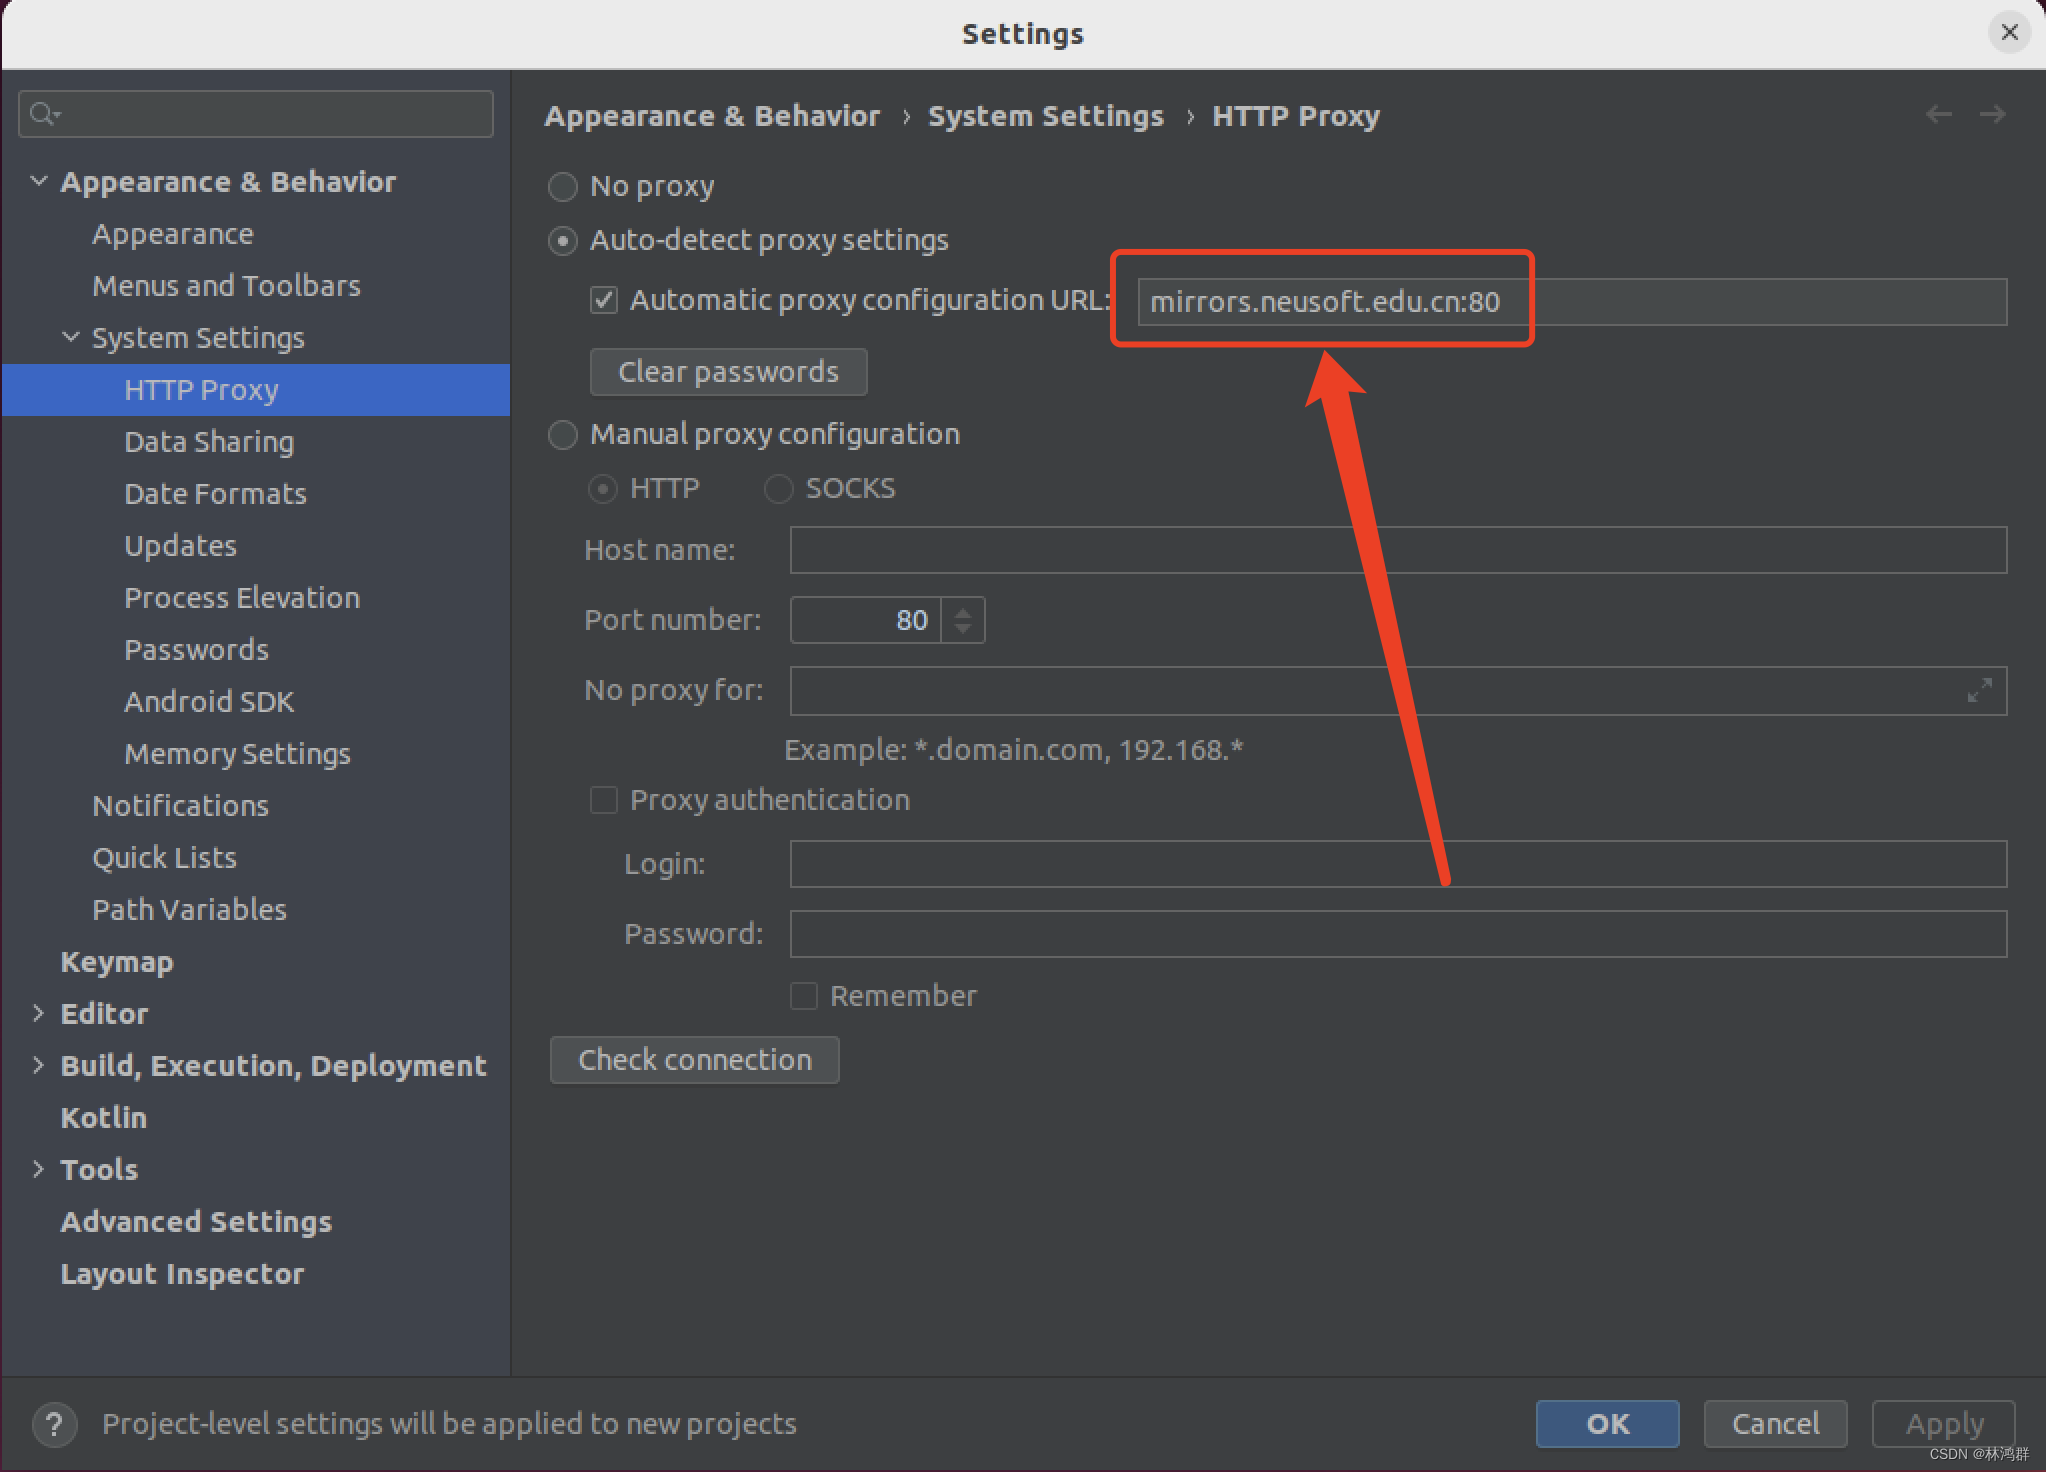Expand the No proxy for field
Image resolution: width=2046 pixels, height=1472 pixels.
1978,691
